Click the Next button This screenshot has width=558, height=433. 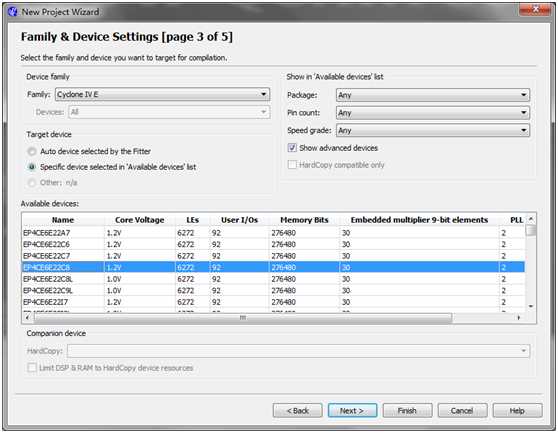coord(352,411)
